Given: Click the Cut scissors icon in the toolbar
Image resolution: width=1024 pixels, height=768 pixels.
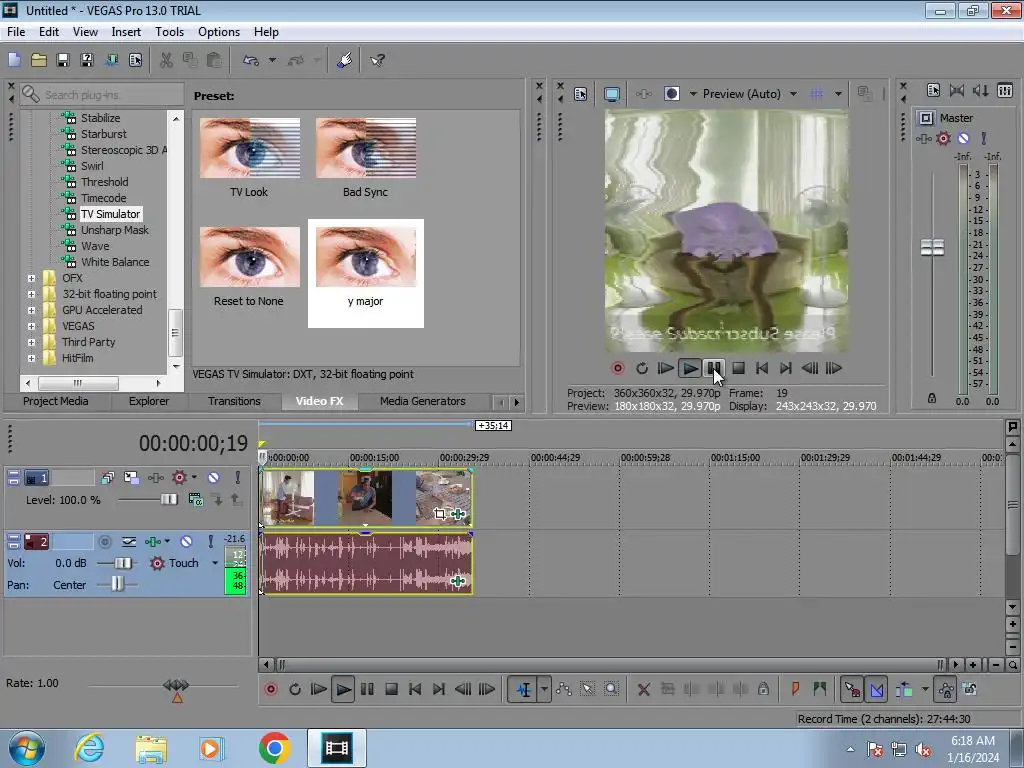Looking at the screenshot, I should tap(166, 60).
